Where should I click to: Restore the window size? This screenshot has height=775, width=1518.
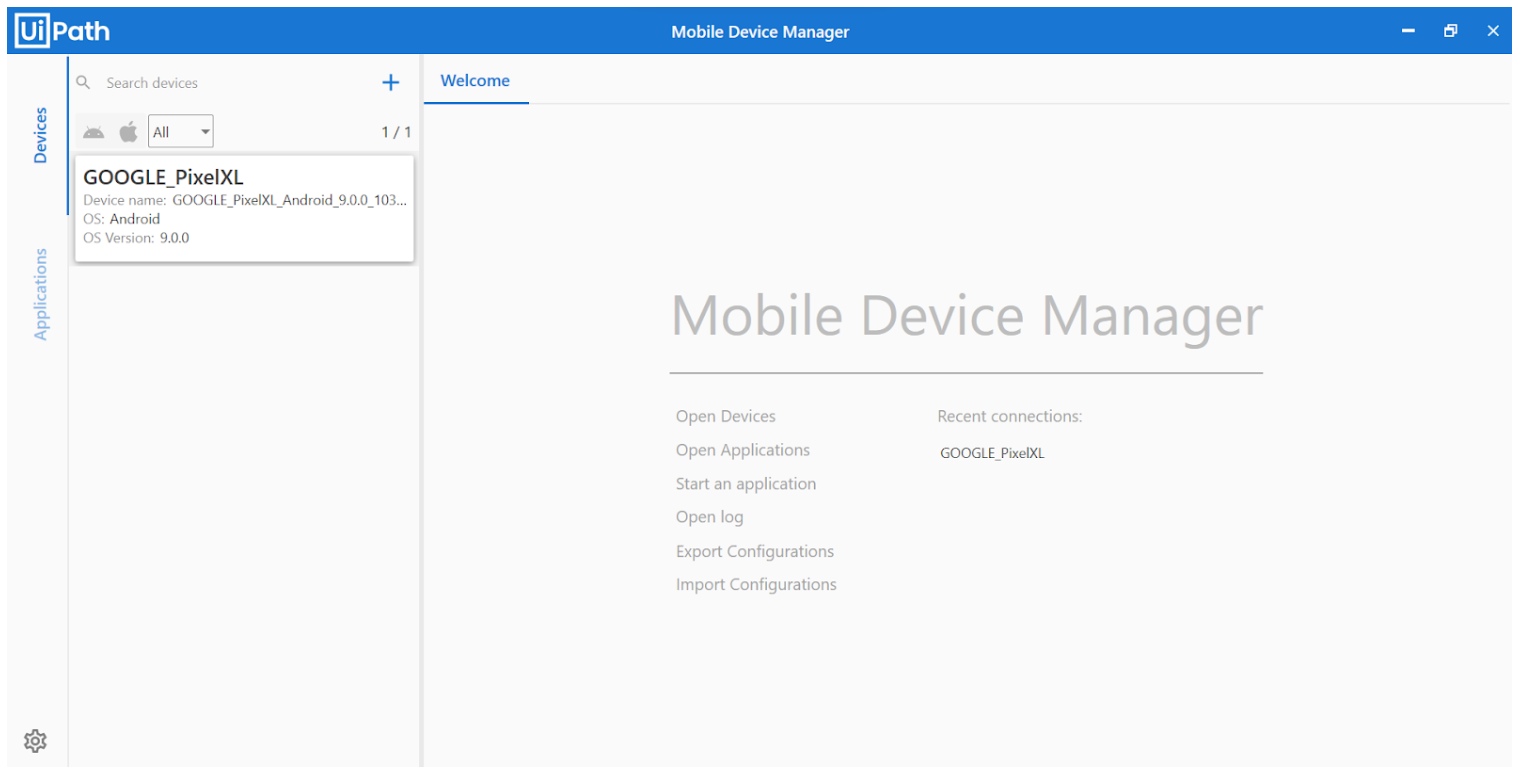click(1450, 31)
